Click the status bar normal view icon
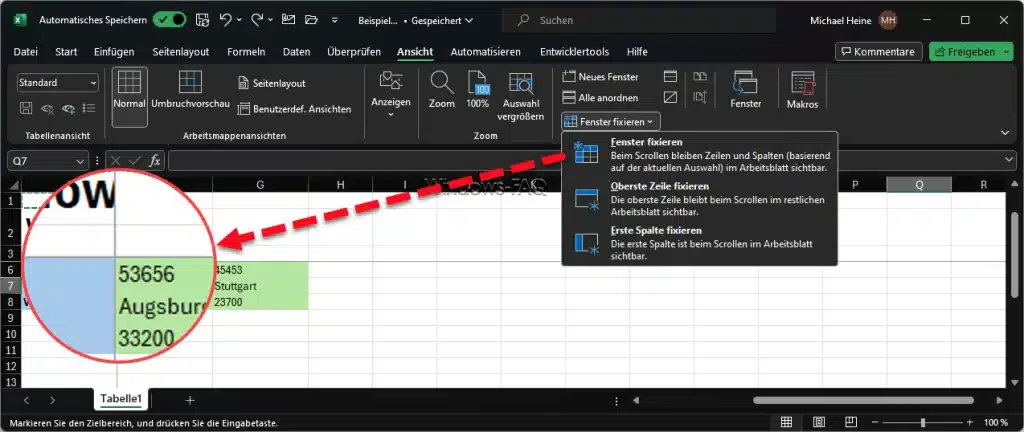Image resolution: width=1024 pixels, height=432 pixels. [787, 422]
